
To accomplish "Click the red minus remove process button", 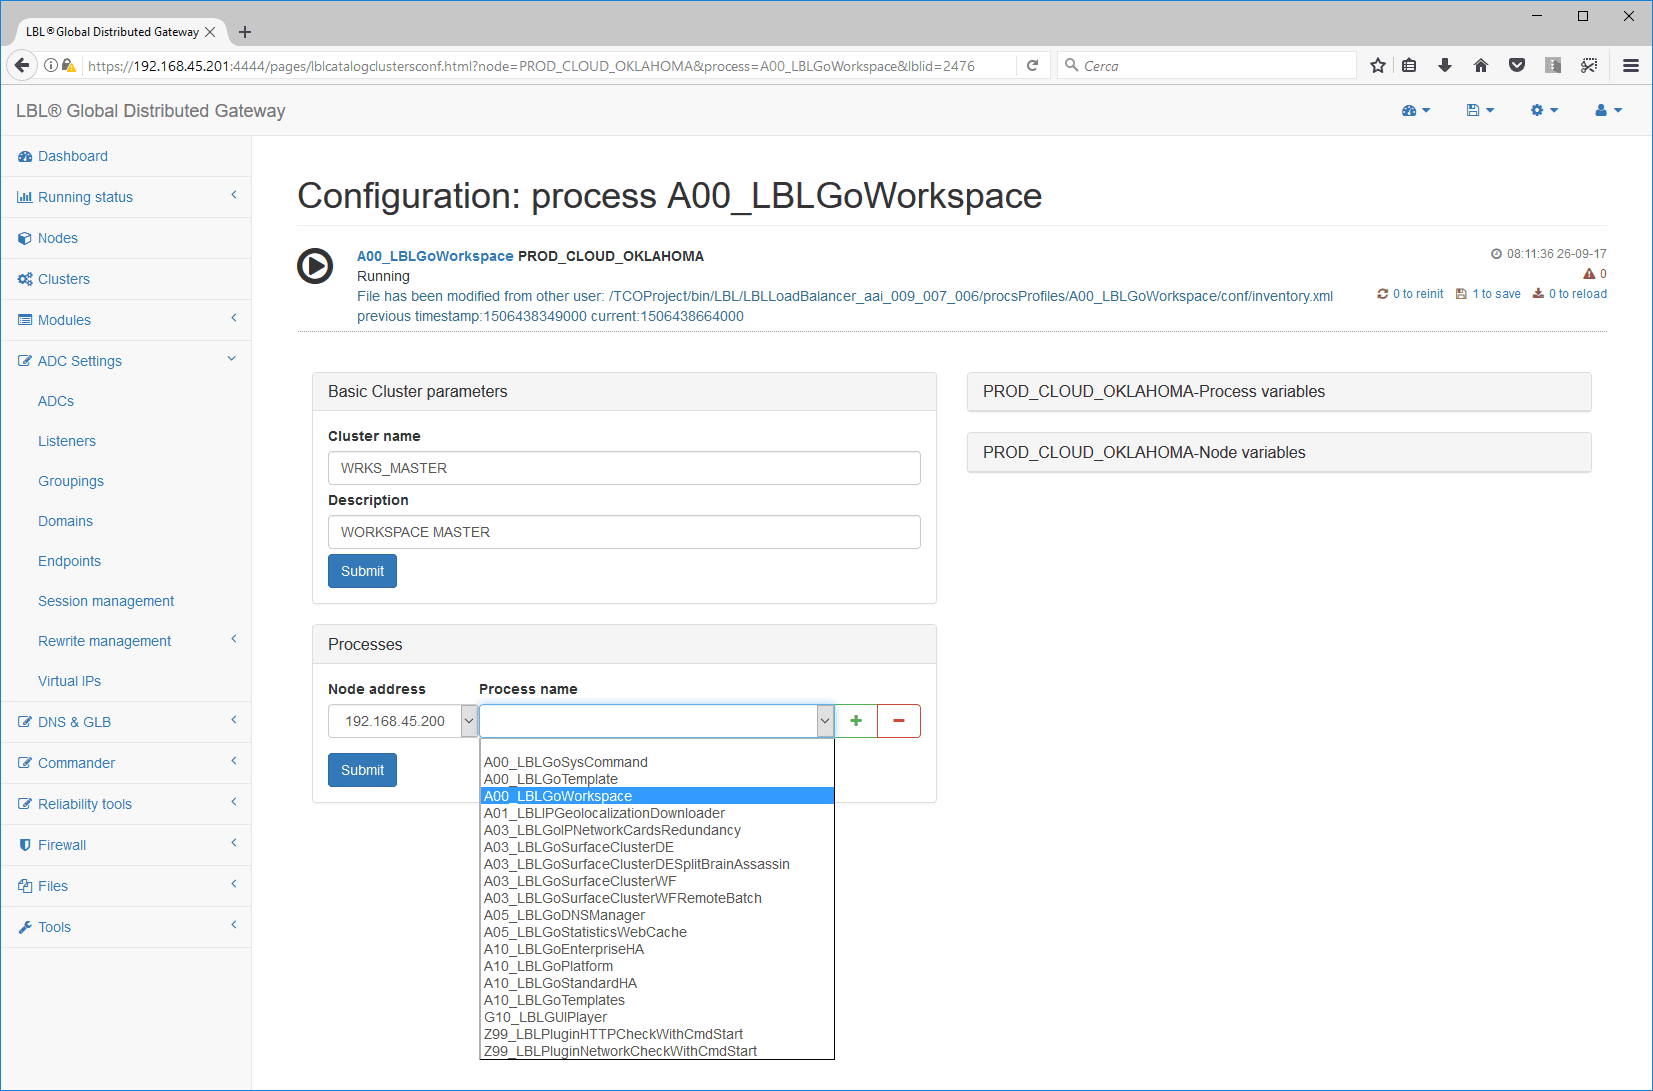I will pyautogui.click(x=899, y=721).
